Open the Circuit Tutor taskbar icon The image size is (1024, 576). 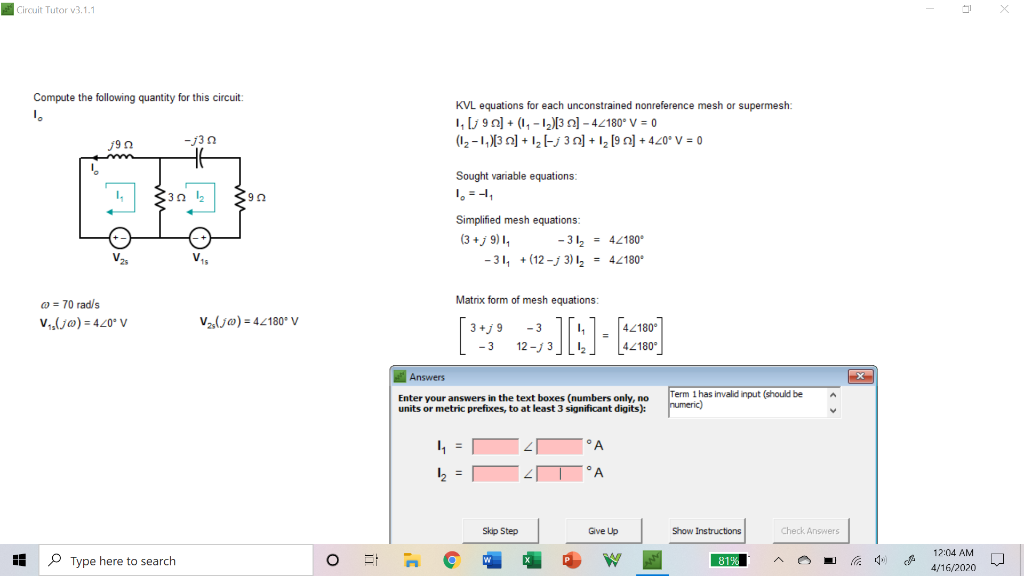[x=651, y=561]
